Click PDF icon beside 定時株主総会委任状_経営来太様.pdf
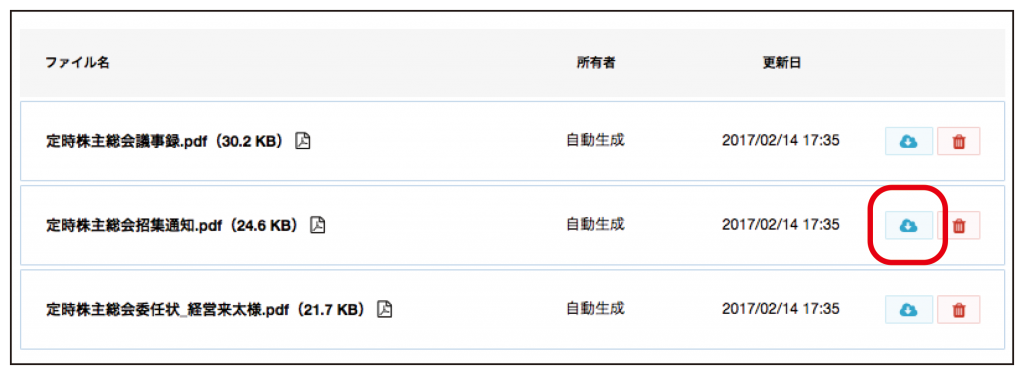This screenshot has width=1024, height=375. (385, 308)
